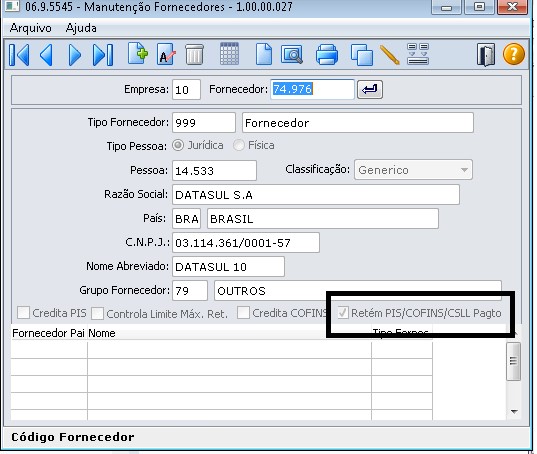Click the Pessoa field 14.533
The image size is (537, 454).
click(214, 171)
